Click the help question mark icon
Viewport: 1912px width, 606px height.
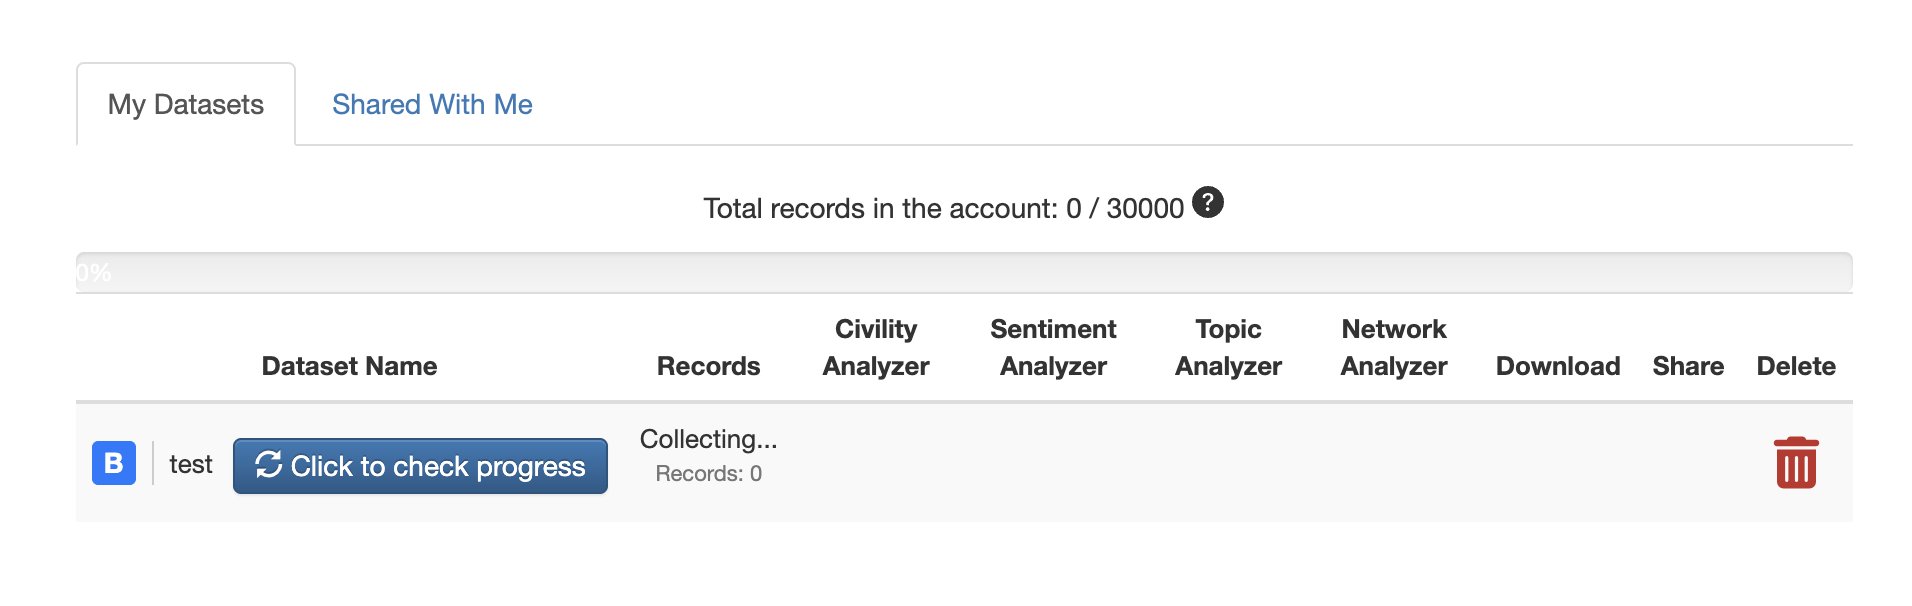pyautogui.click(x=1207, y=203)
